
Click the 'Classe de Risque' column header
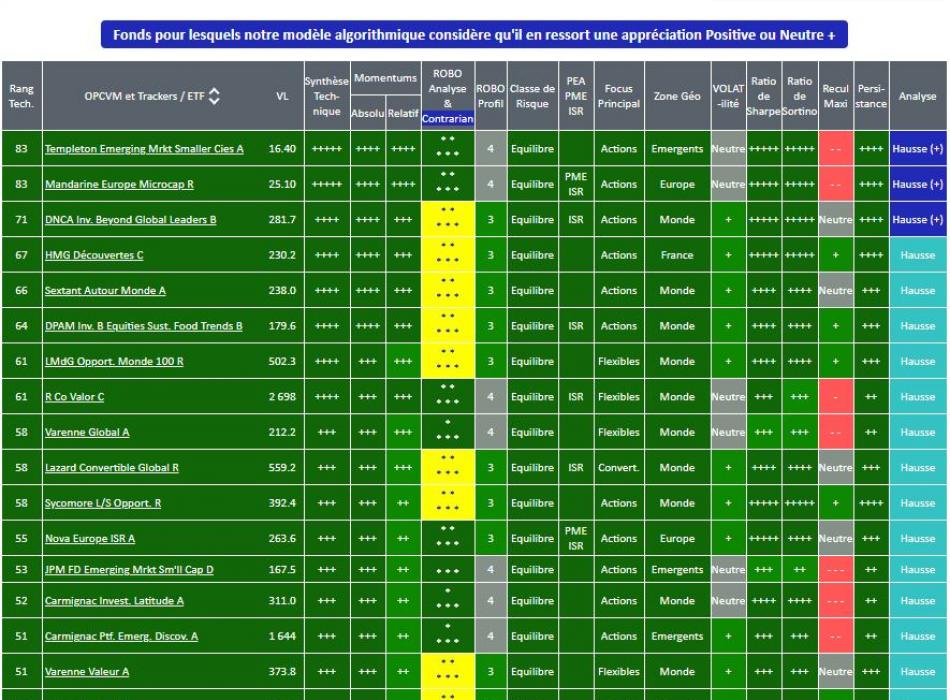point(533,96)
